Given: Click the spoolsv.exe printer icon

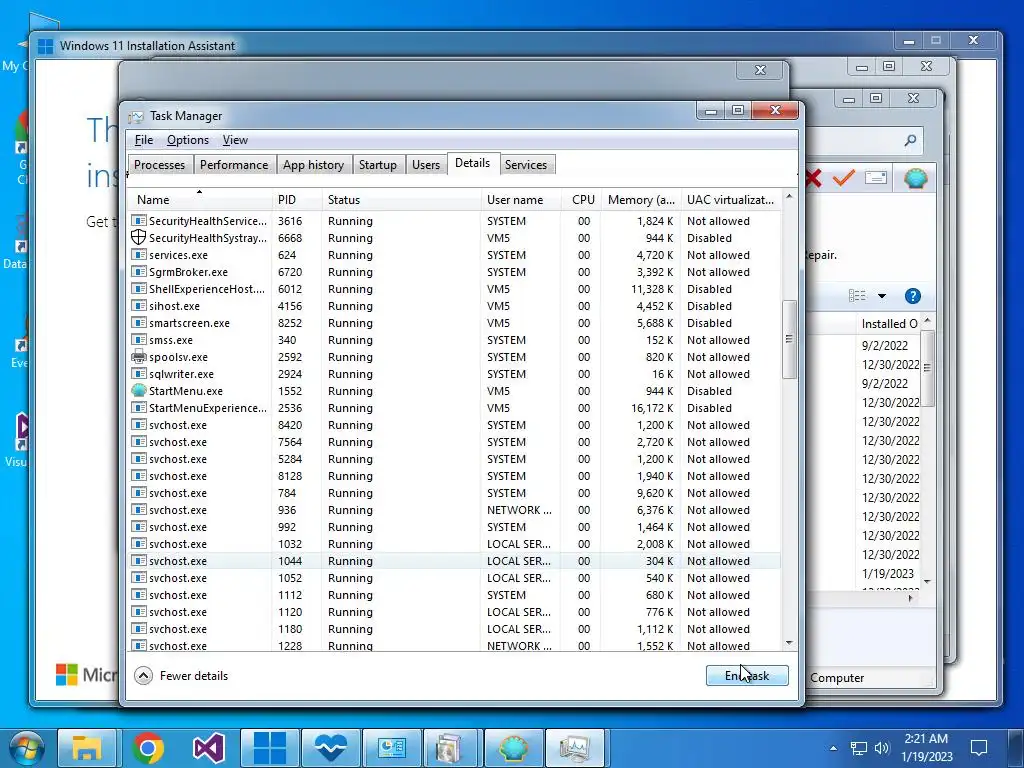Looking at the screenshot, I should coord(138,357).
